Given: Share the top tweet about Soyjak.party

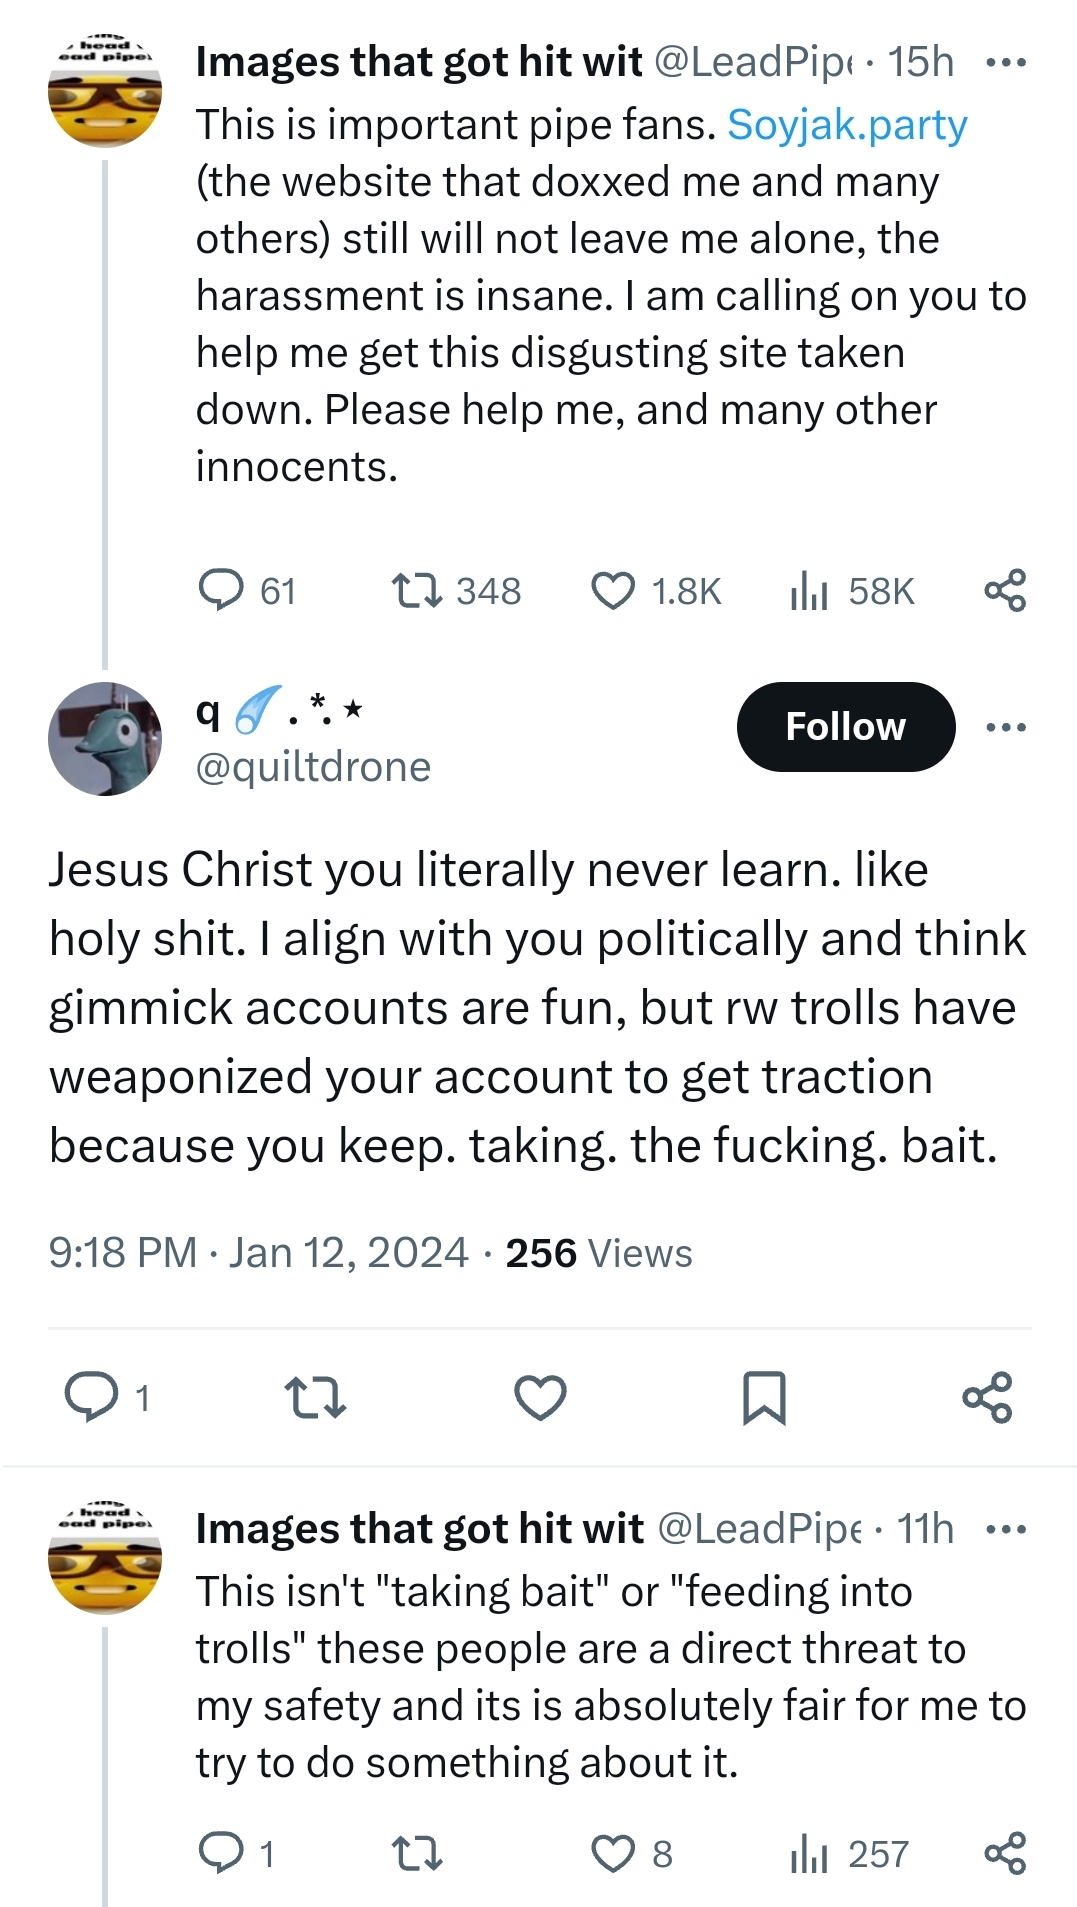Looking at the screenshot, I should tap(1005, 590).
